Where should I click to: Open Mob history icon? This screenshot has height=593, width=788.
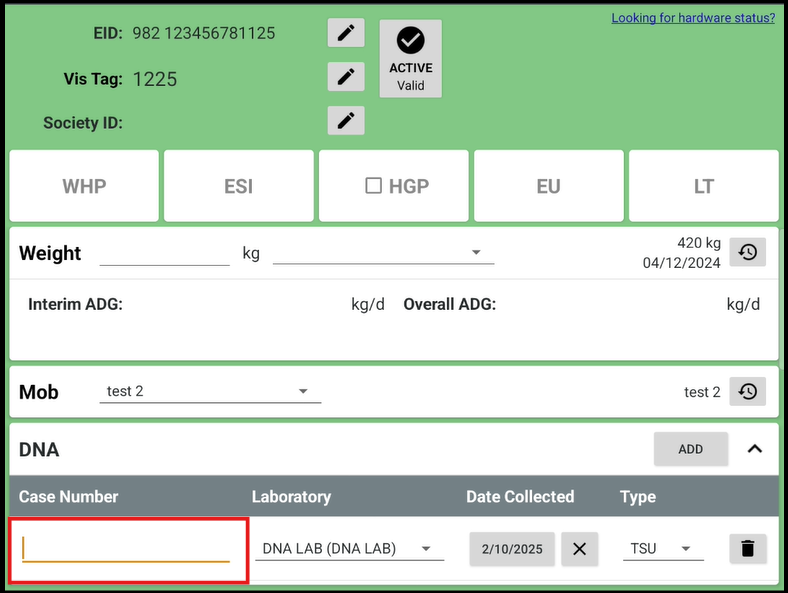point(747,392)
